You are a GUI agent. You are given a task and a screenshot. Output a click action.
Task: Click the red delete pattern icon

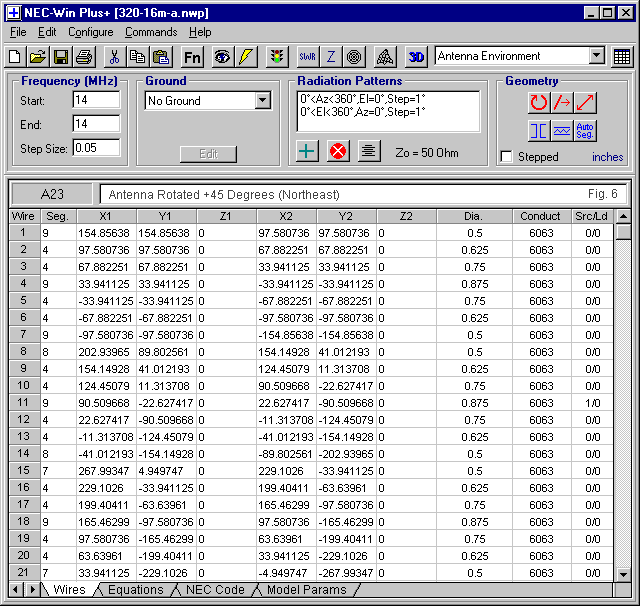point(338,151)
